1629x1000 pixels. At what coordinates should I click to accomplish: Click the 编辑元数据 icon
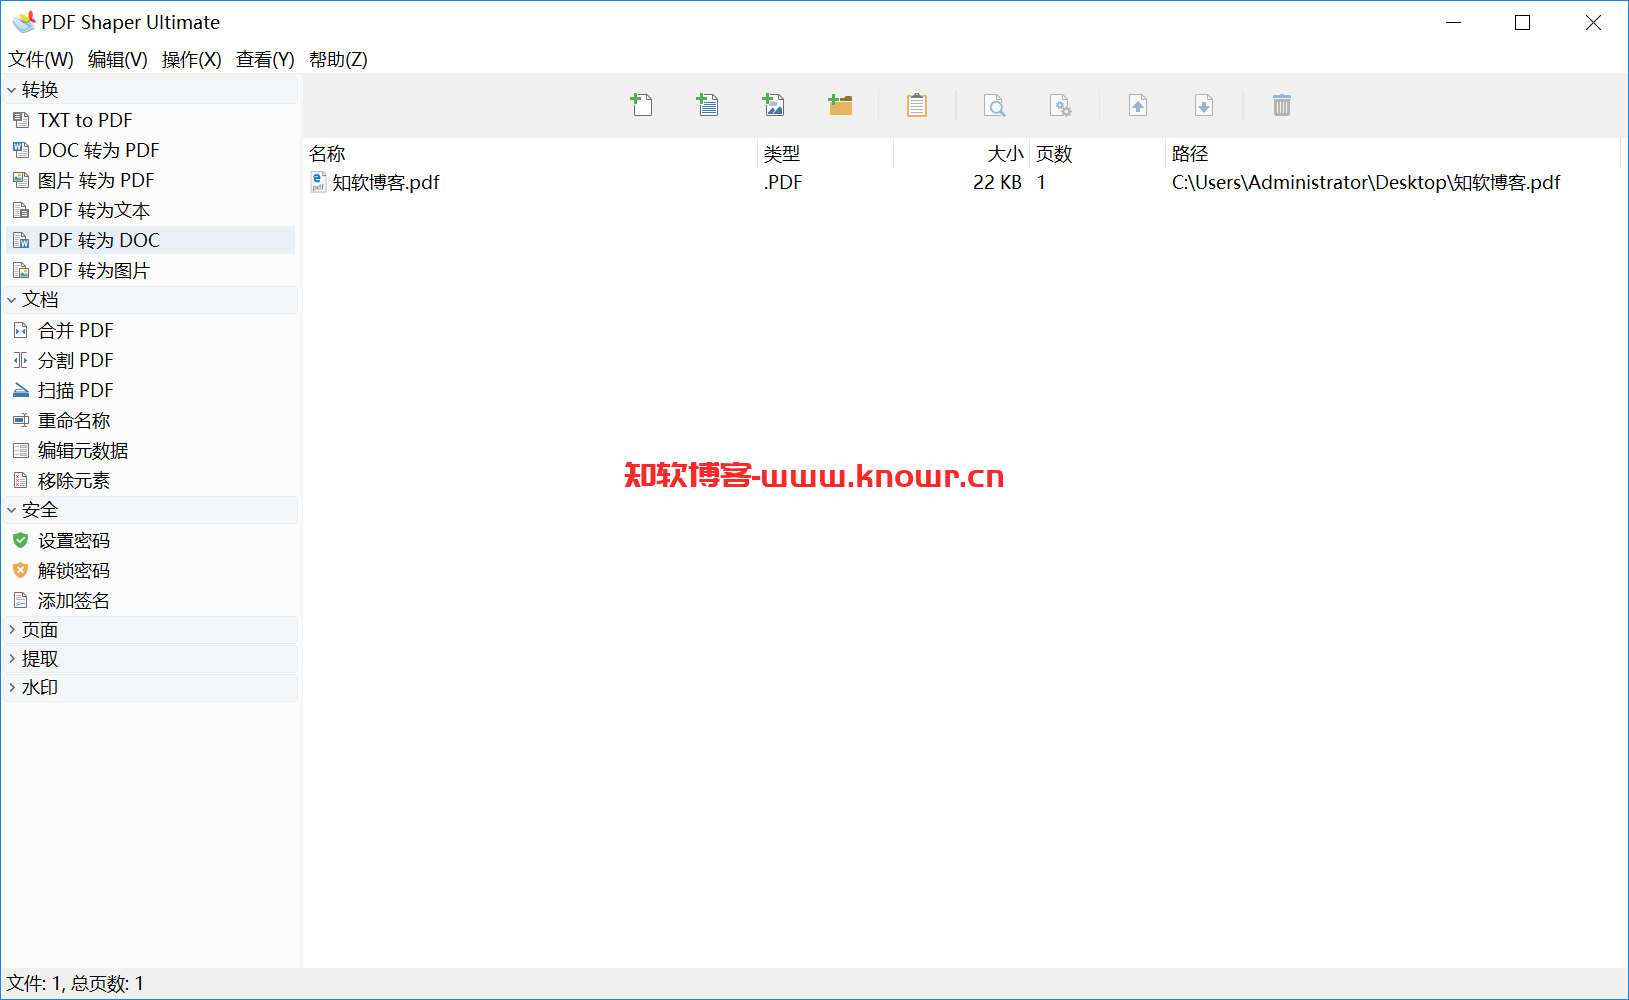tap(21, 450)
